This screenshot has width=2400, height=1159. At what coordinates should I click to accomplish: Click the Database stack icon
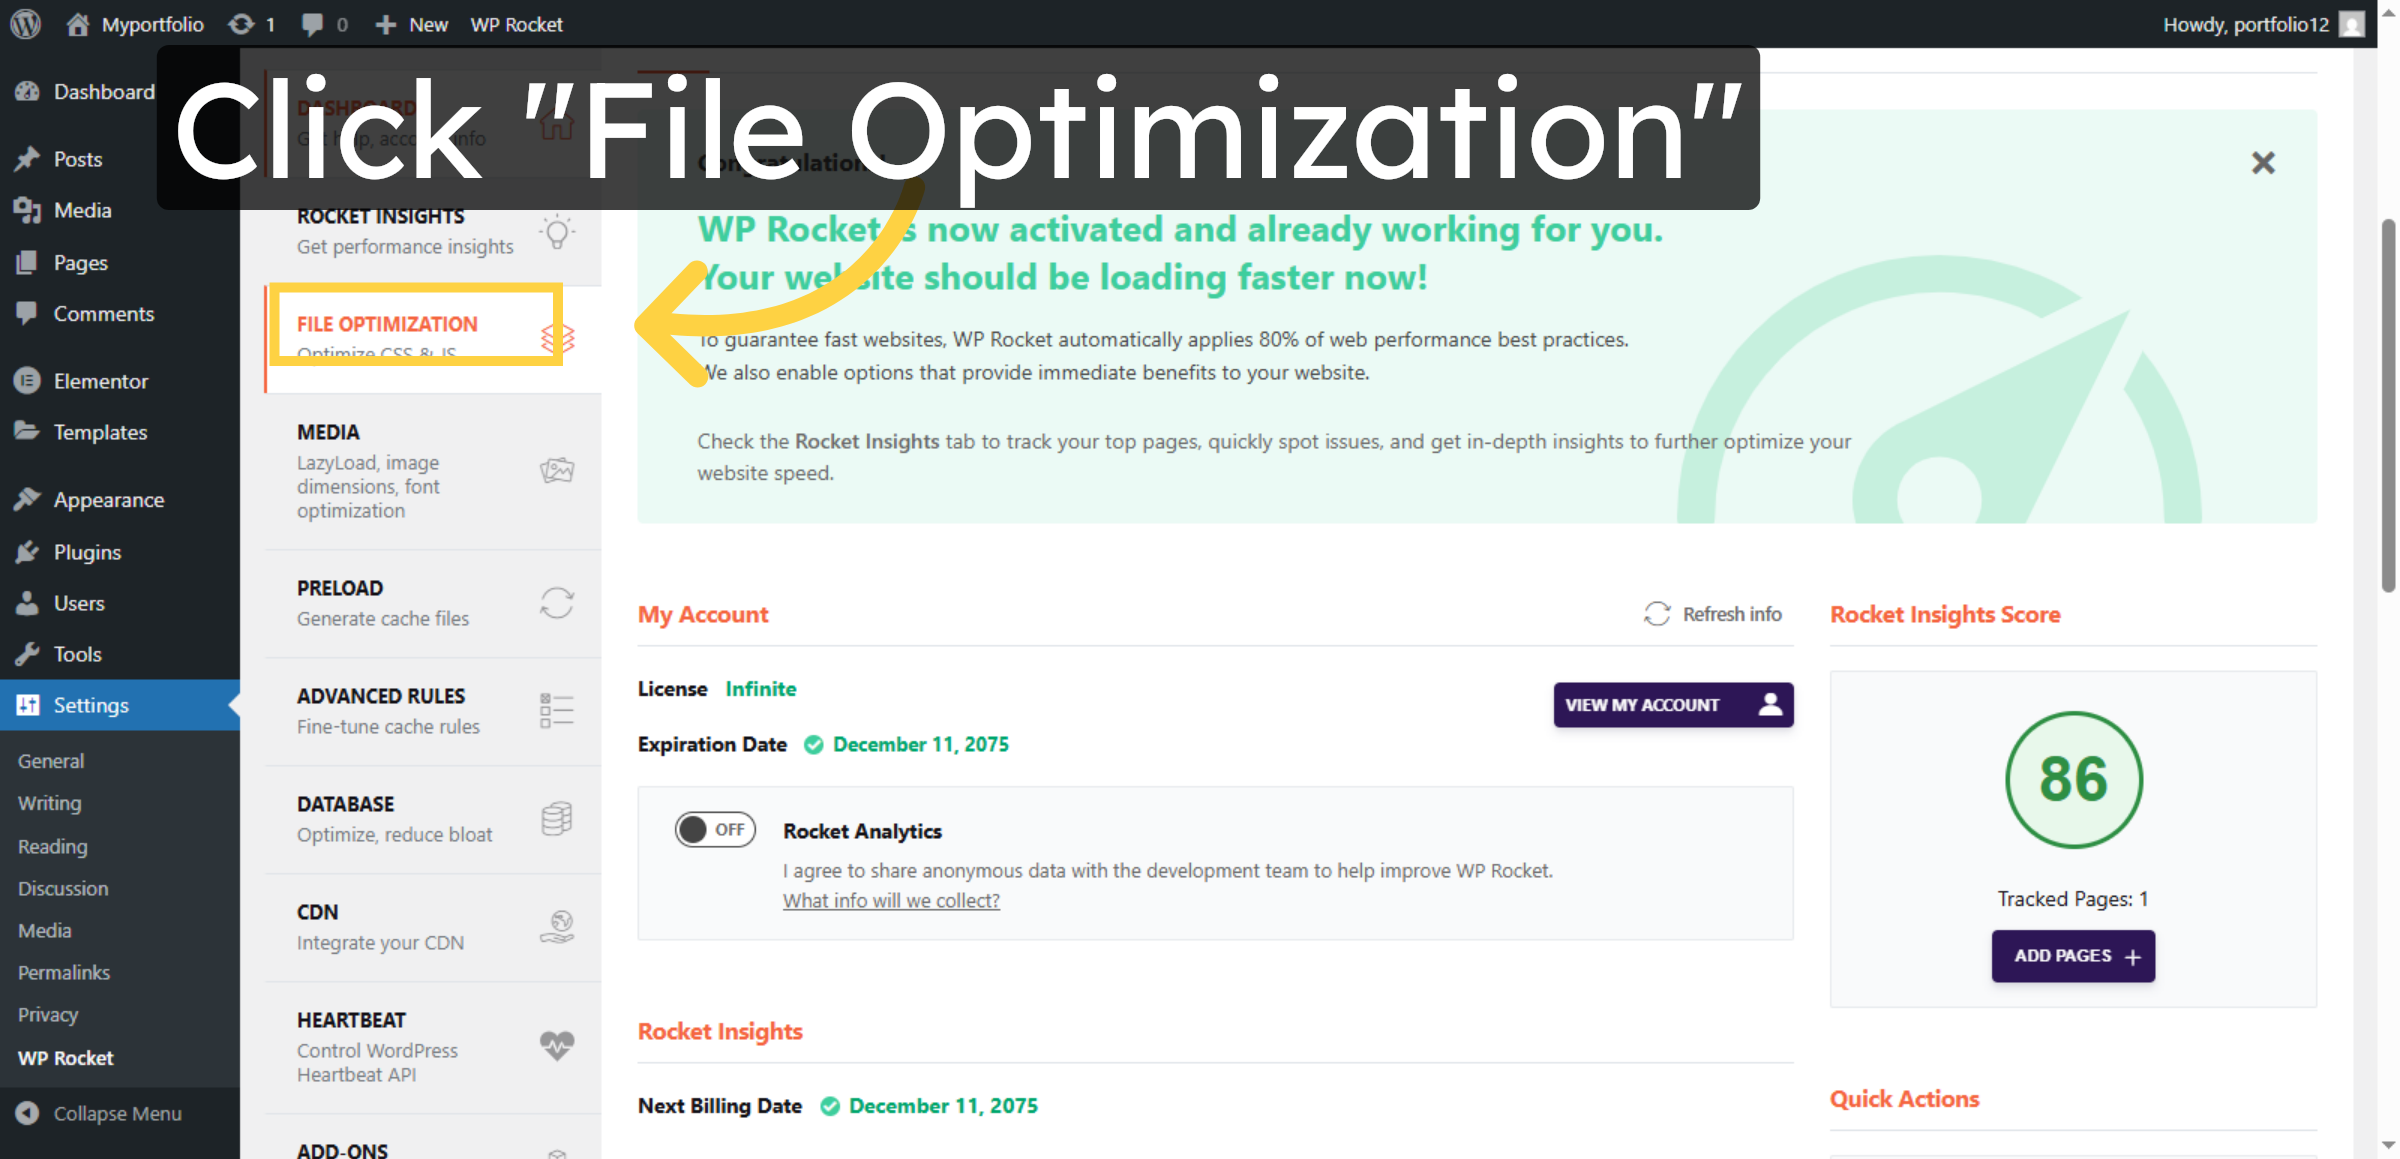tap(557, 818)
